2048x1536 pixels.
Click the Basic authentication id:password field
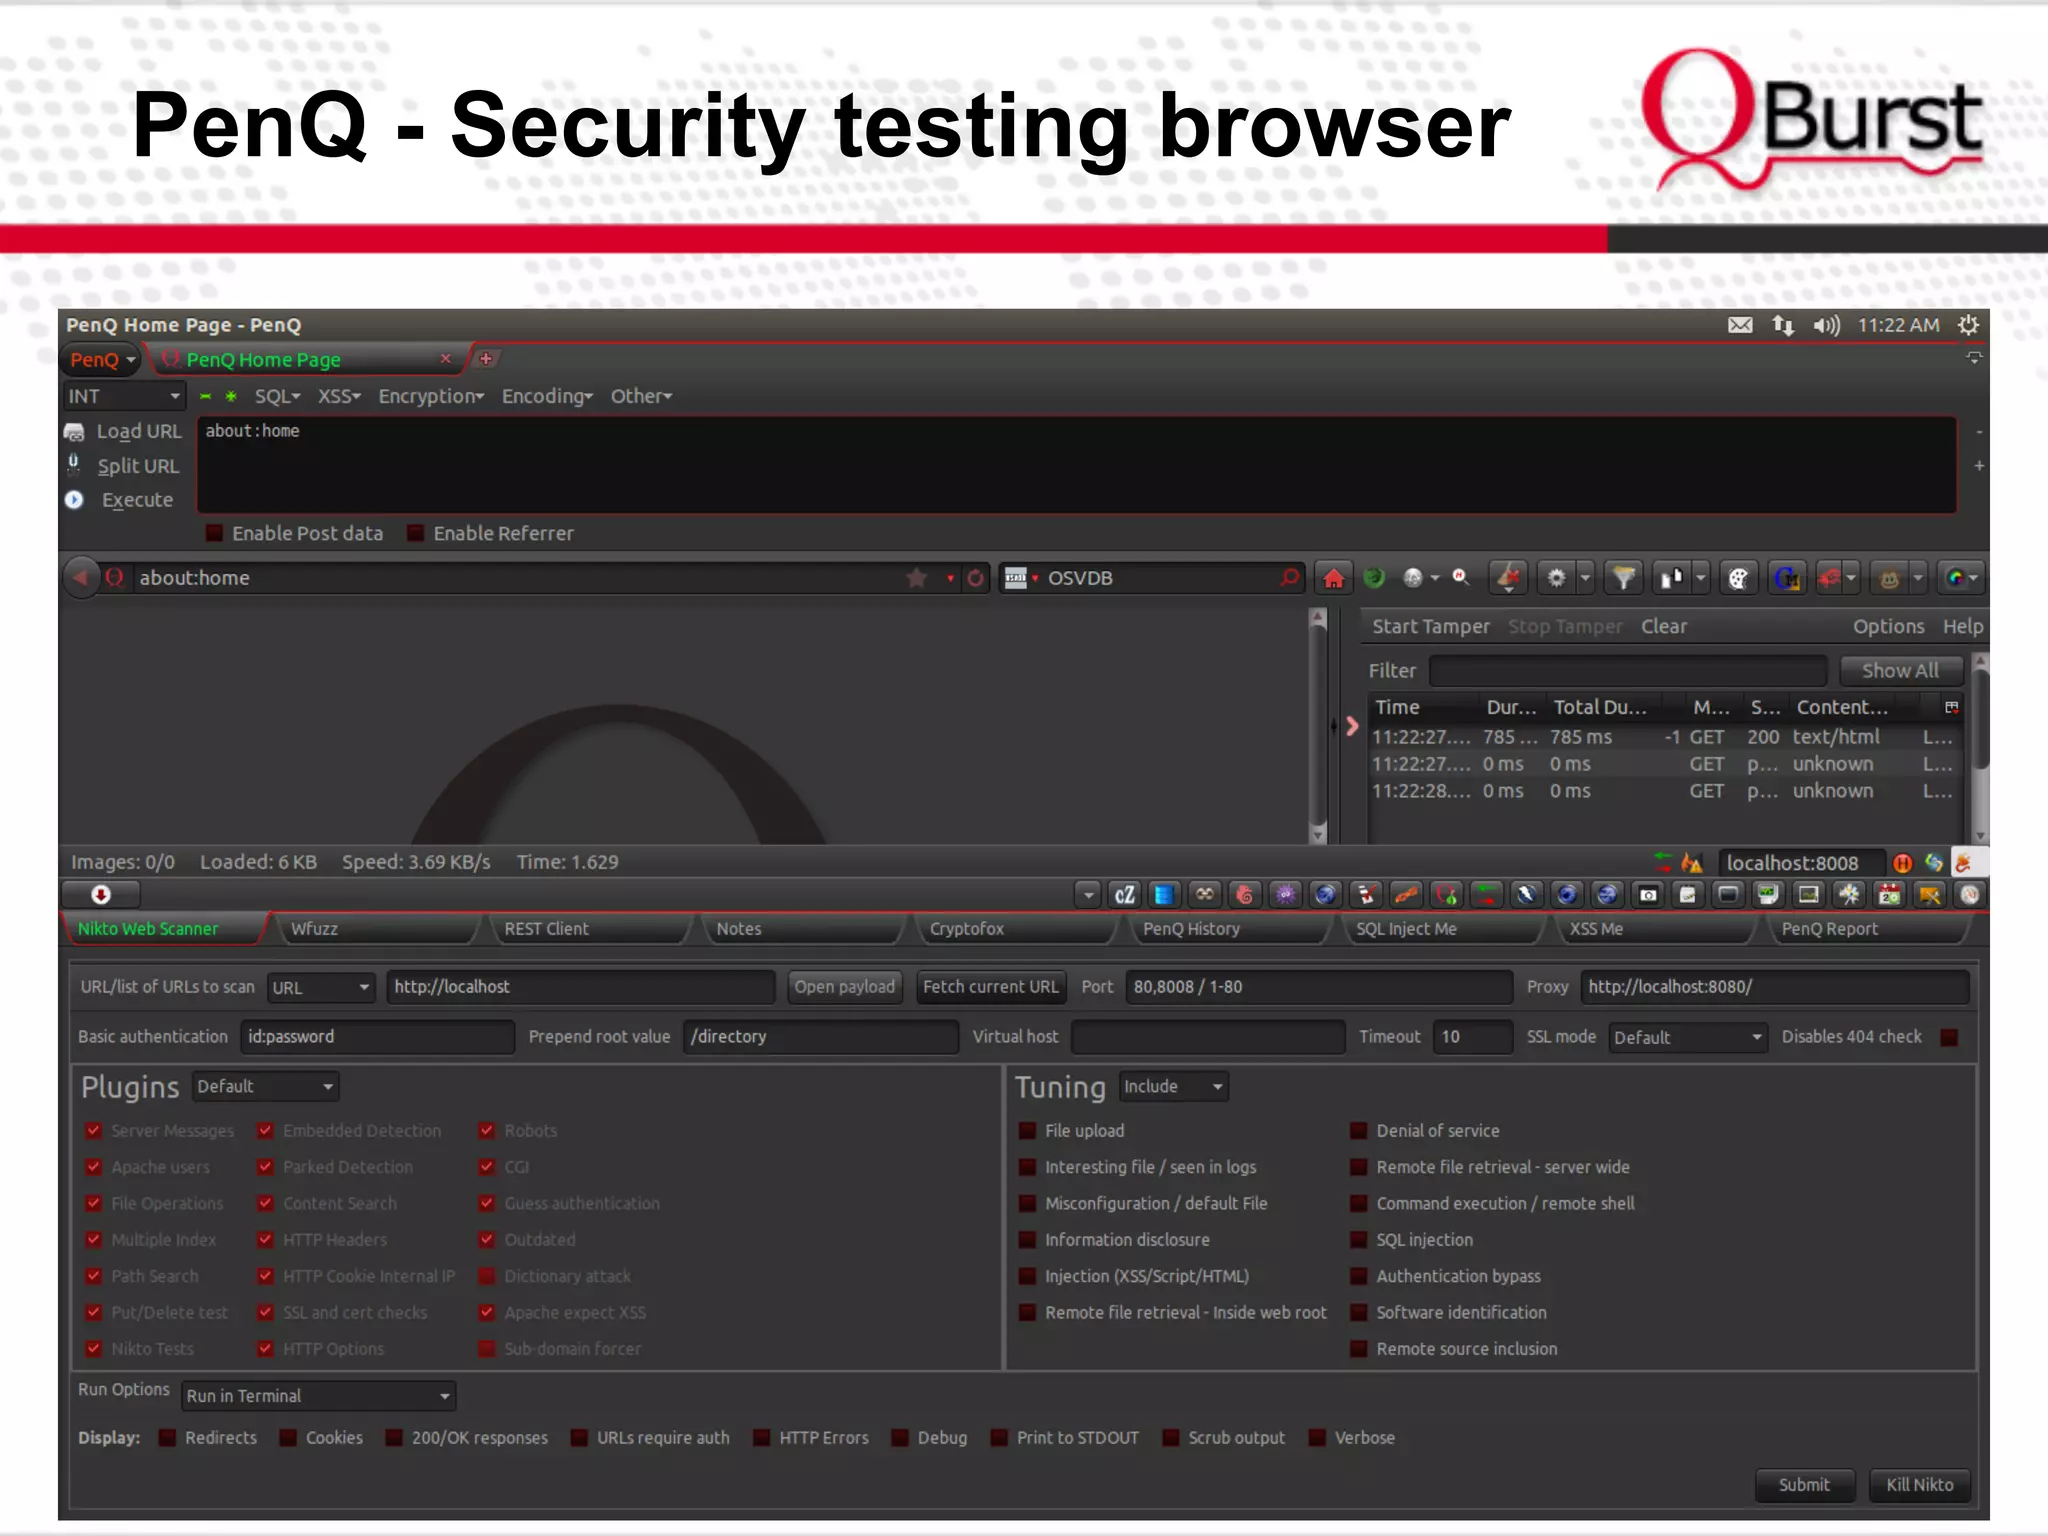click(x=377, y=1037)
